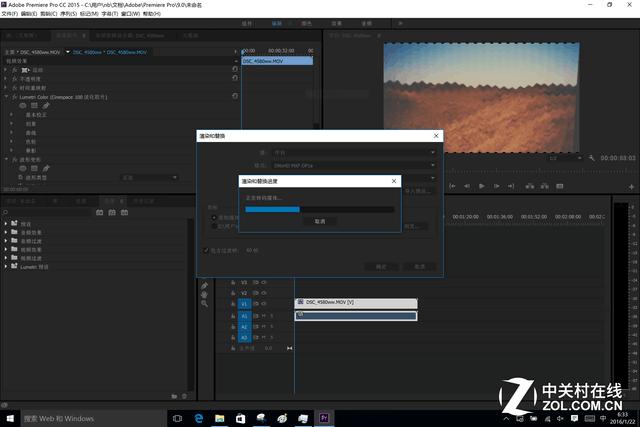This screenshot has height=427, width=640.
Task: Play the clip in Program Monitor
Action: (482, 186)
